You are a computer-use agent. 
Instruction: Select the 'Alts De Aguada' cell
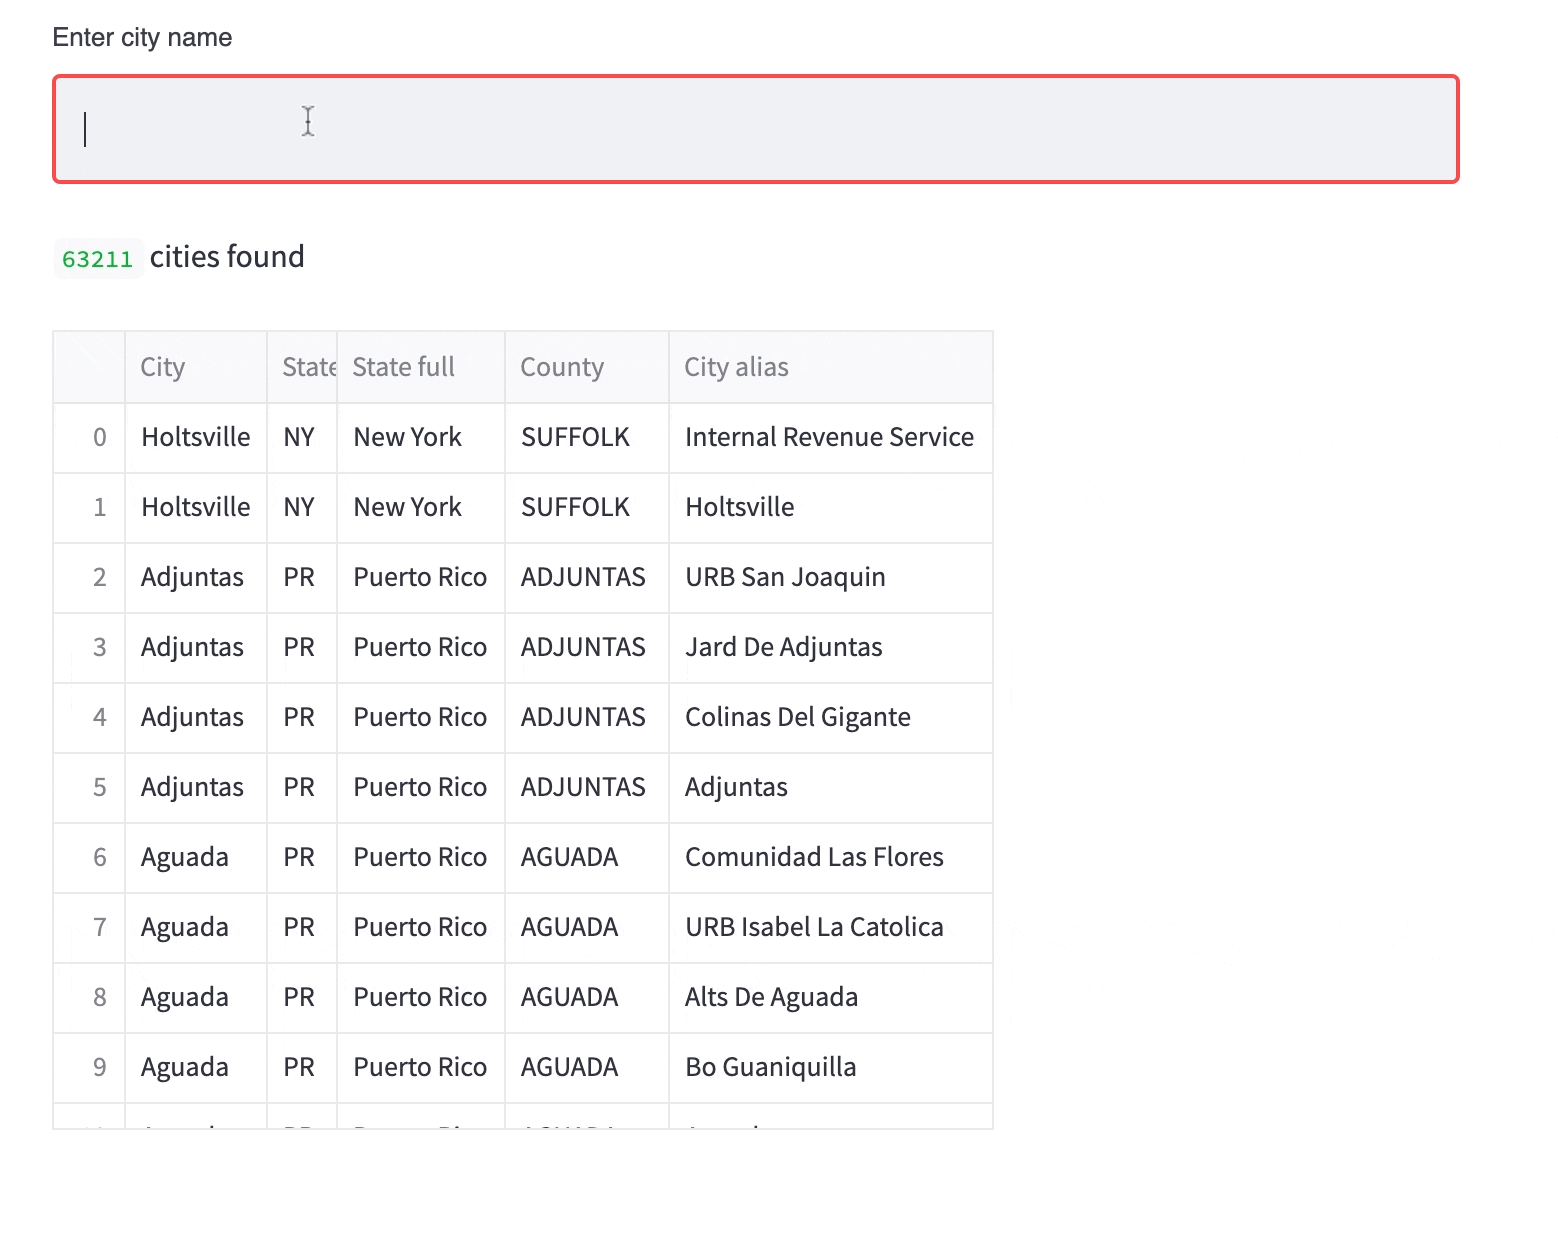pos(771,997)
